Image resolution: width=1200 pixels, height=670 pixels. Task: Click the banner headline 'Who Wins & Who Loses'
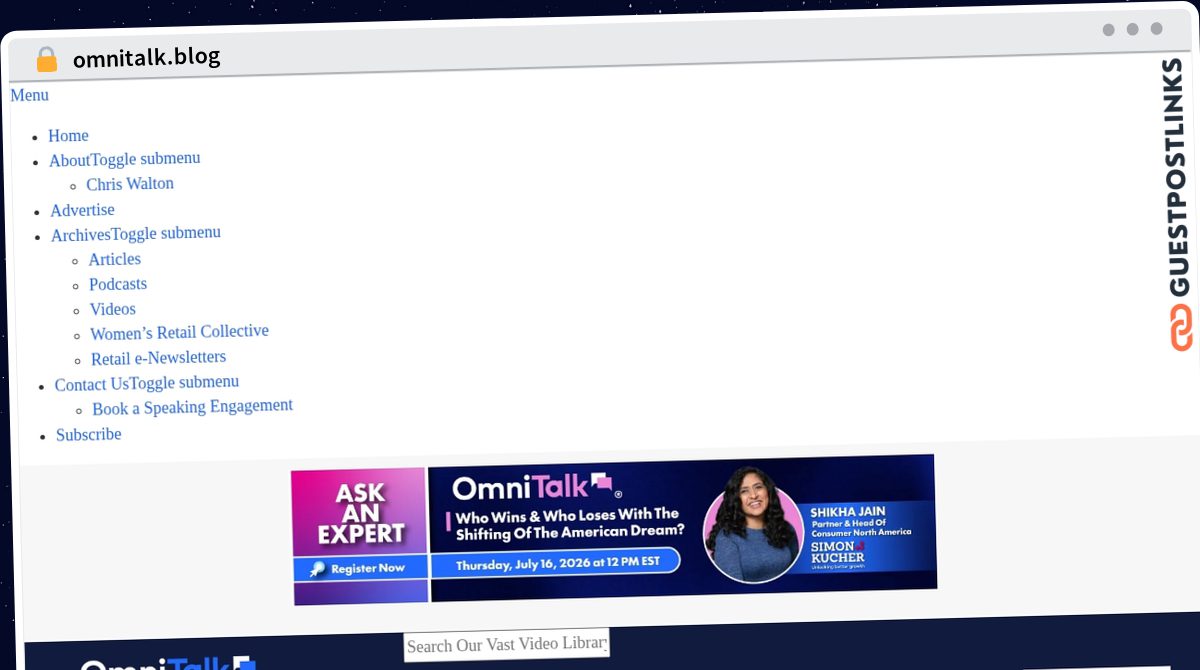[570, 522]
